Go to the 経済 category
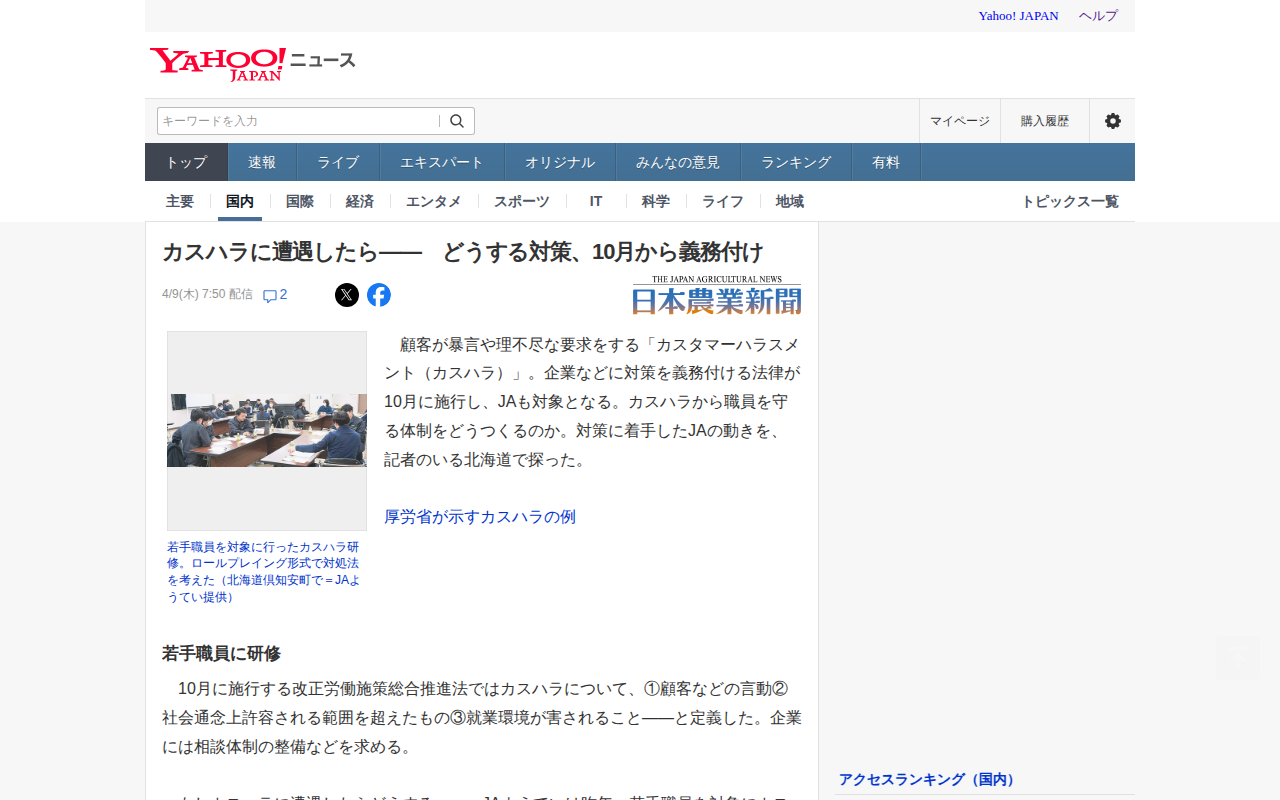 360,201
